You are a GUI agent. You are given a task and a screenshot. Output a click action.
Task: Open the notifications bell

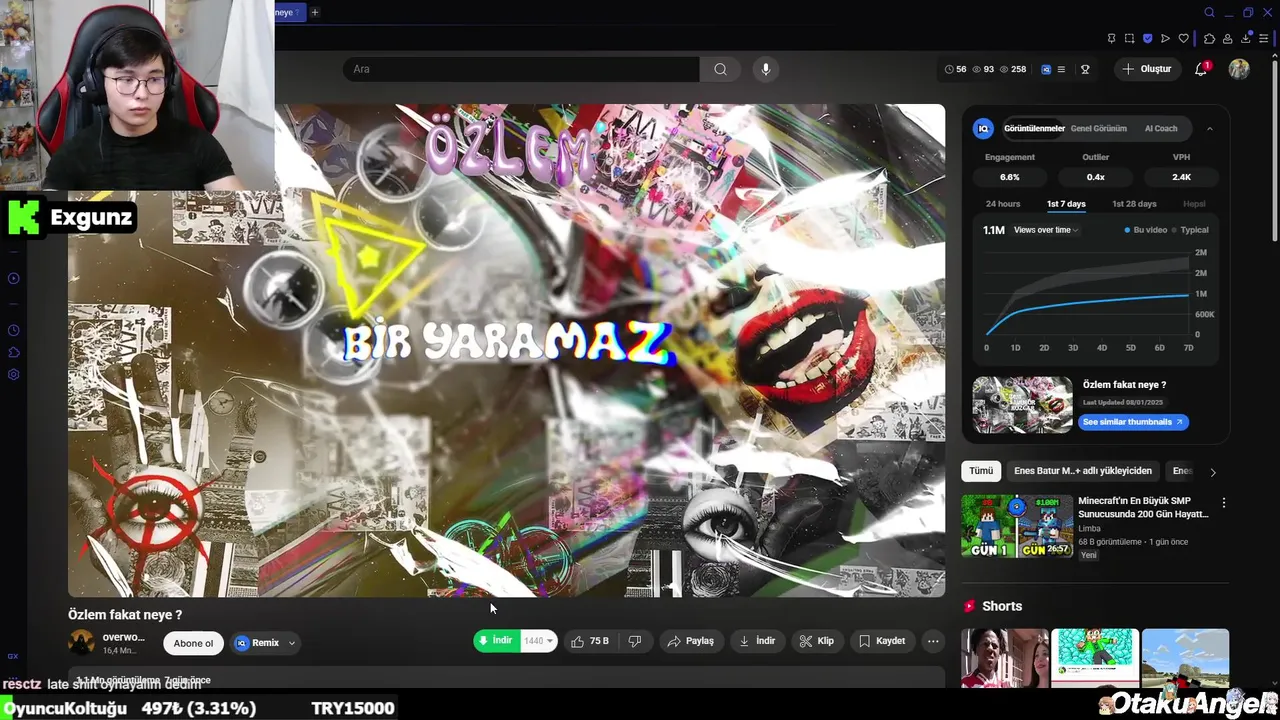point(1201,69)
